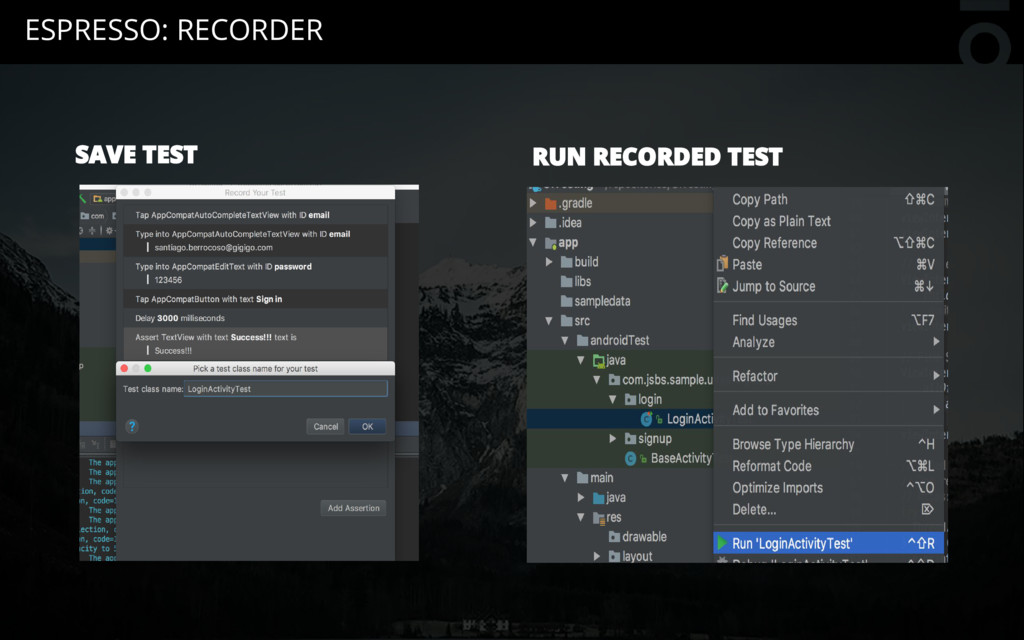Select the Tap Sign in button step
The width and height of the screenshot is (1024, 640).
click(255, 299)
